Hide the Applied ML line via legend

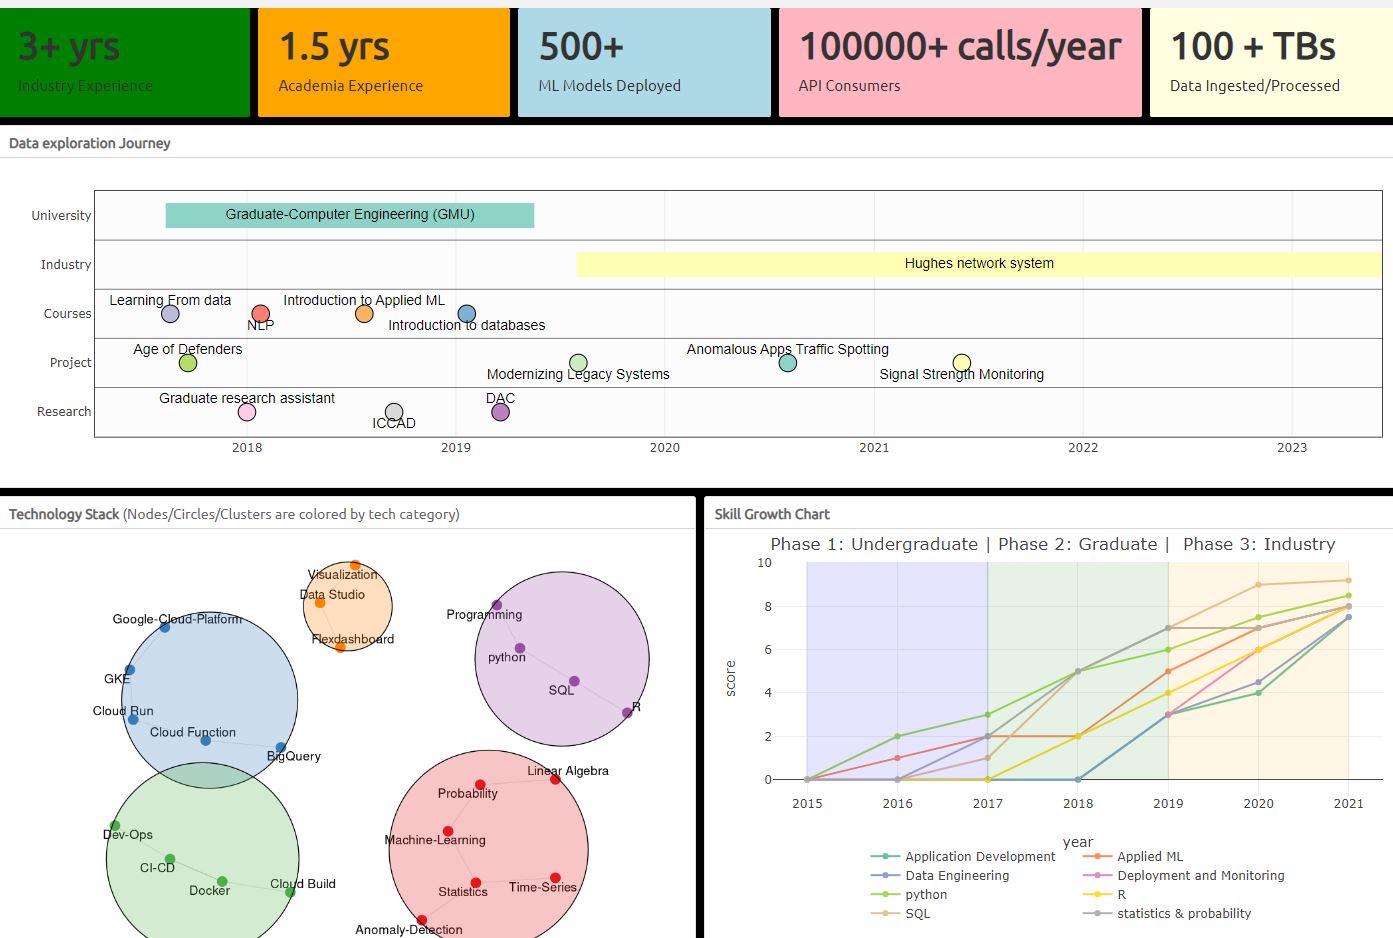1149,857
